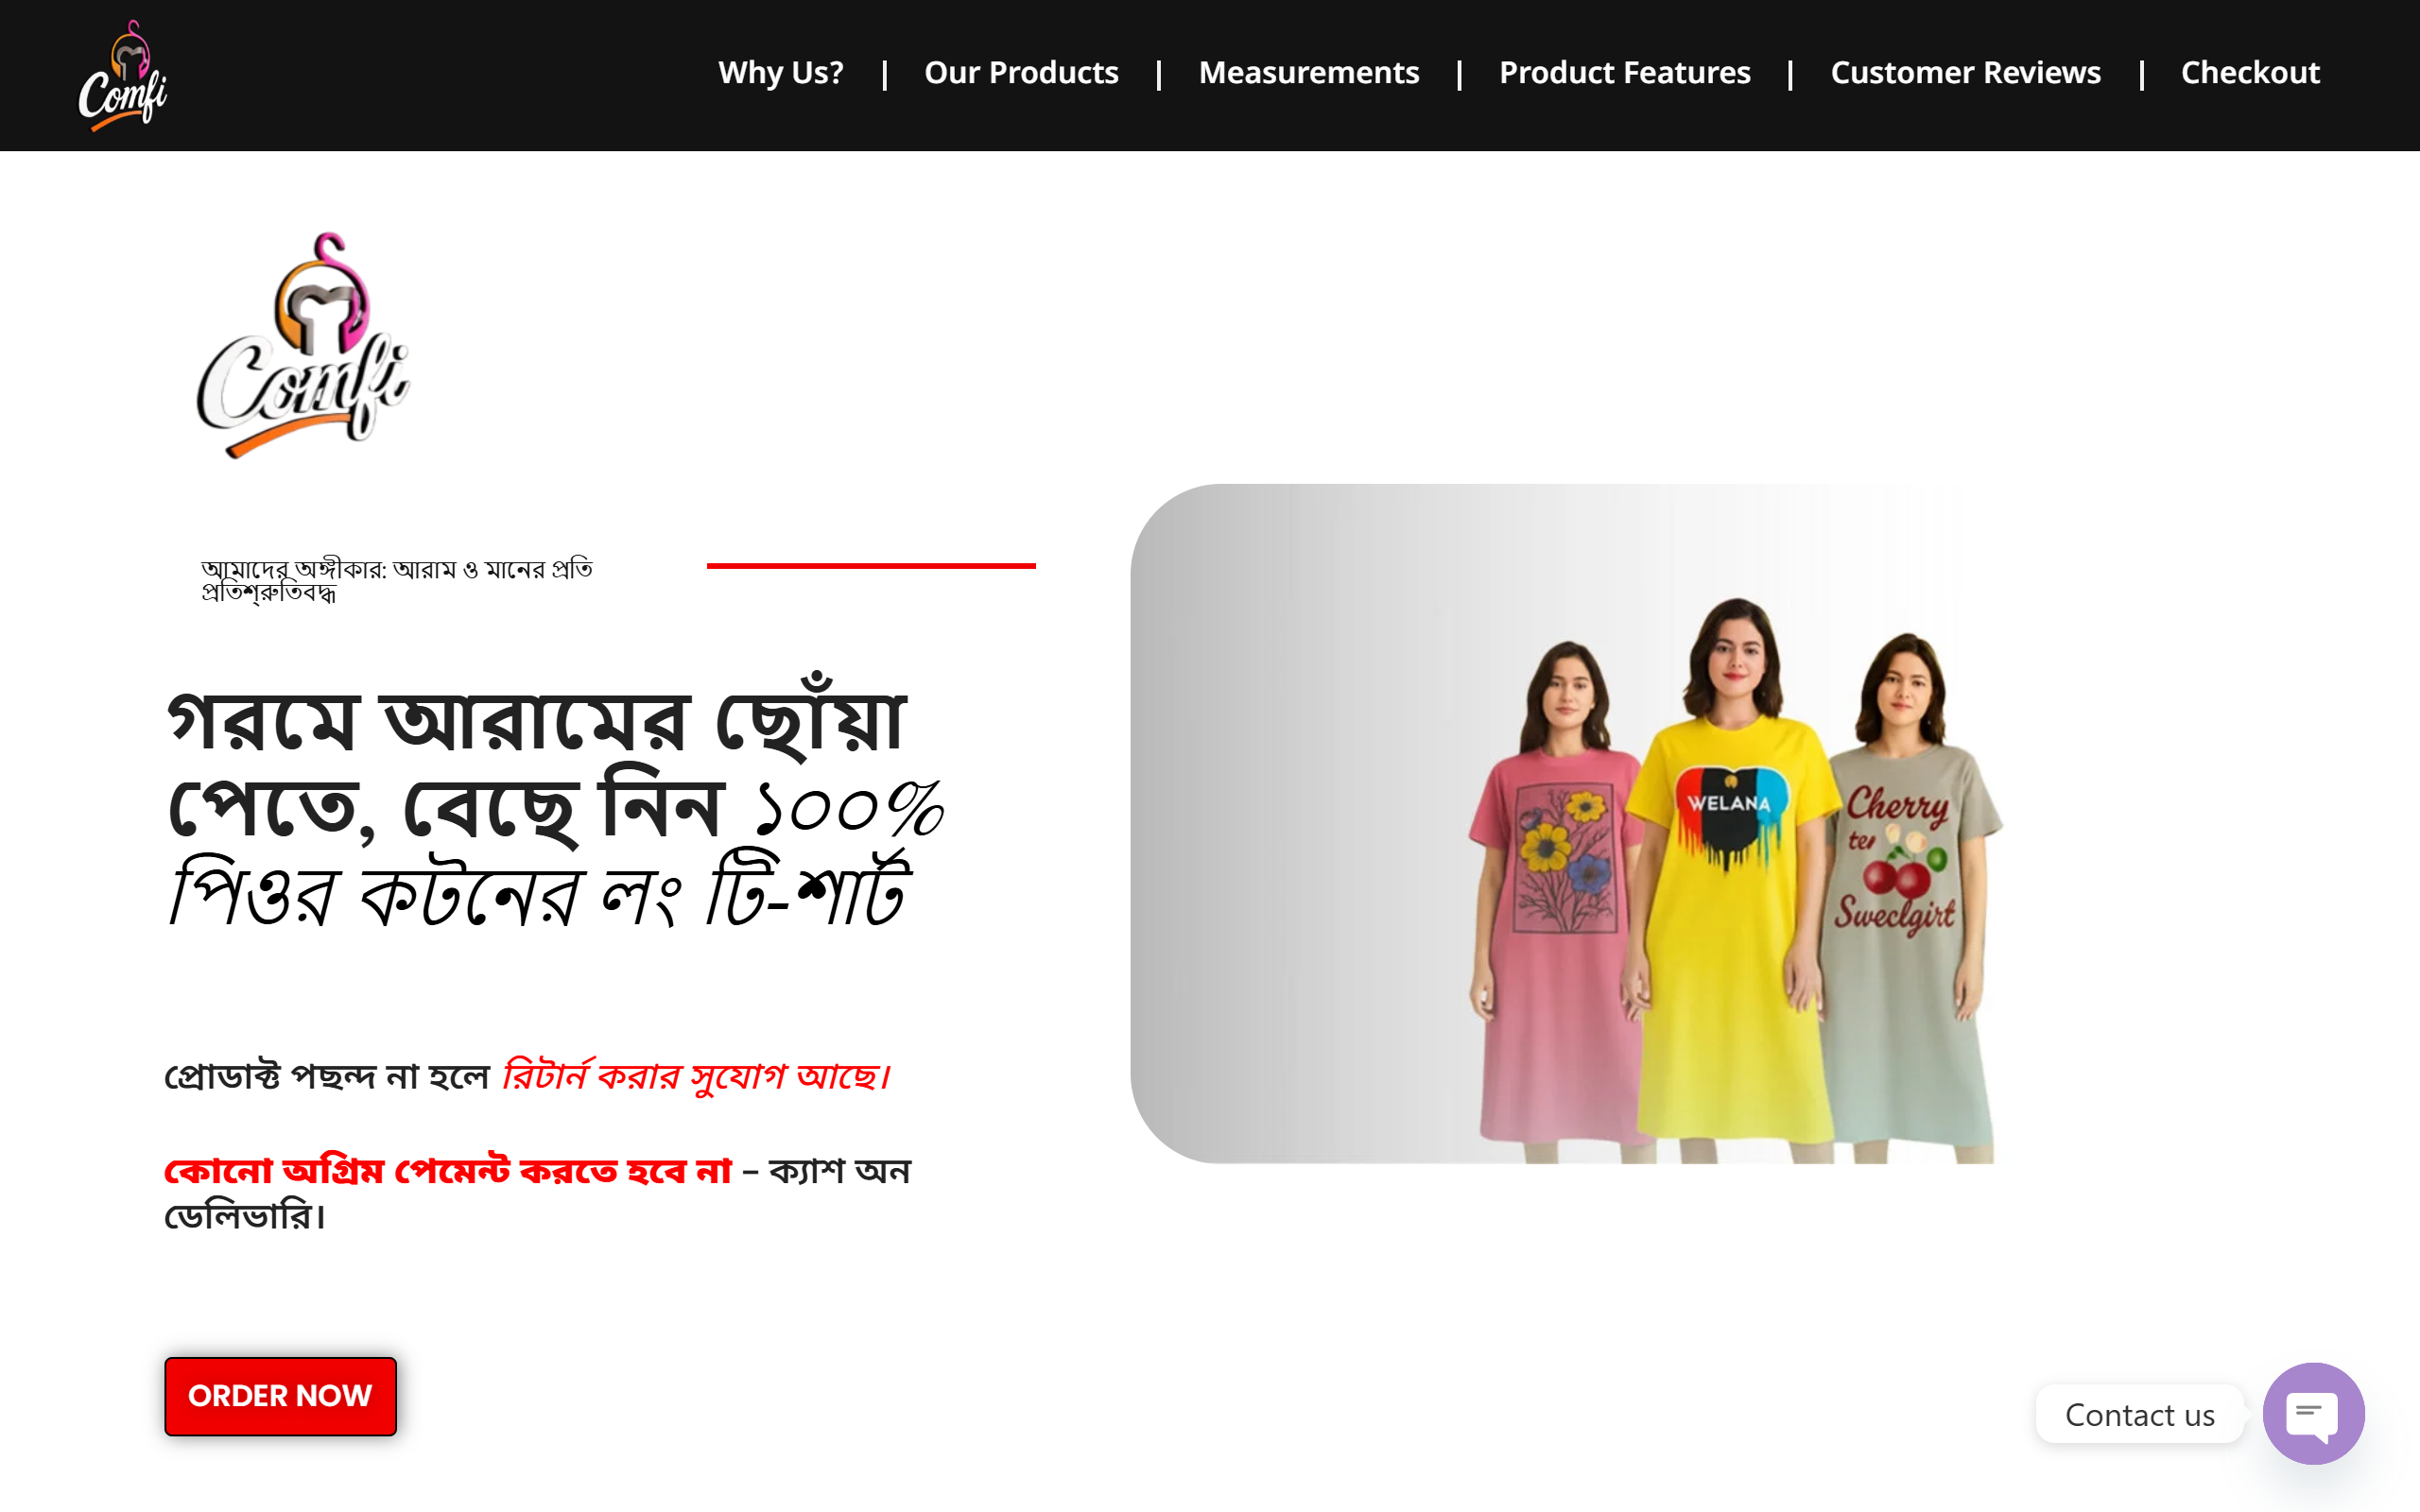This screenshot has height=1512, width=2420.
Task: Click the yellow WELANA t-shirt model
Action: tap(1732, 880)
